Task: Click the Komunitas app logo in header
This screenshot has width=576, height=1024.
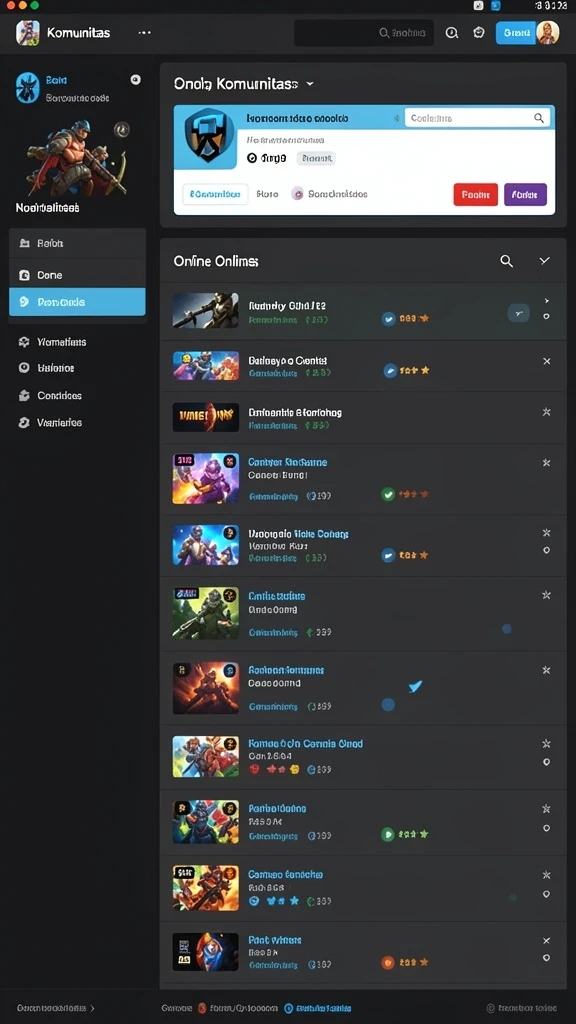Action: pyautogui.click(x=27, y=33)
